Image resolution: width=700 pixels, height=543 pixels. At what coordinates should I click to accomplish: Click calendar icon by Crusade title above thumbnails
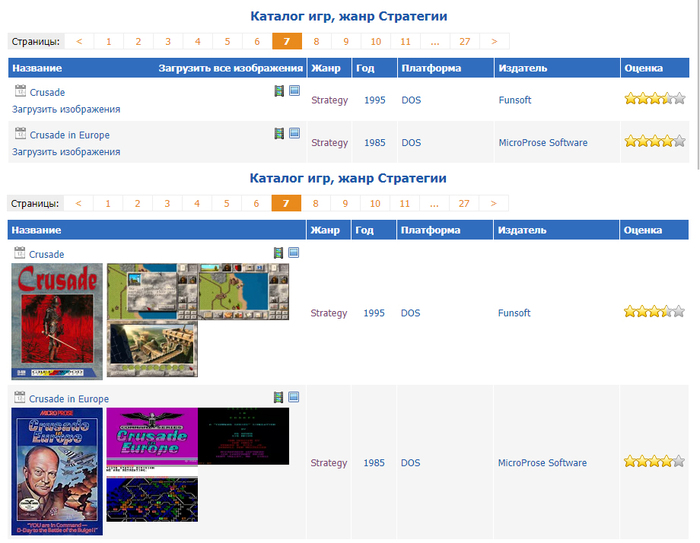pyautogui.click(x=19, y=253)
